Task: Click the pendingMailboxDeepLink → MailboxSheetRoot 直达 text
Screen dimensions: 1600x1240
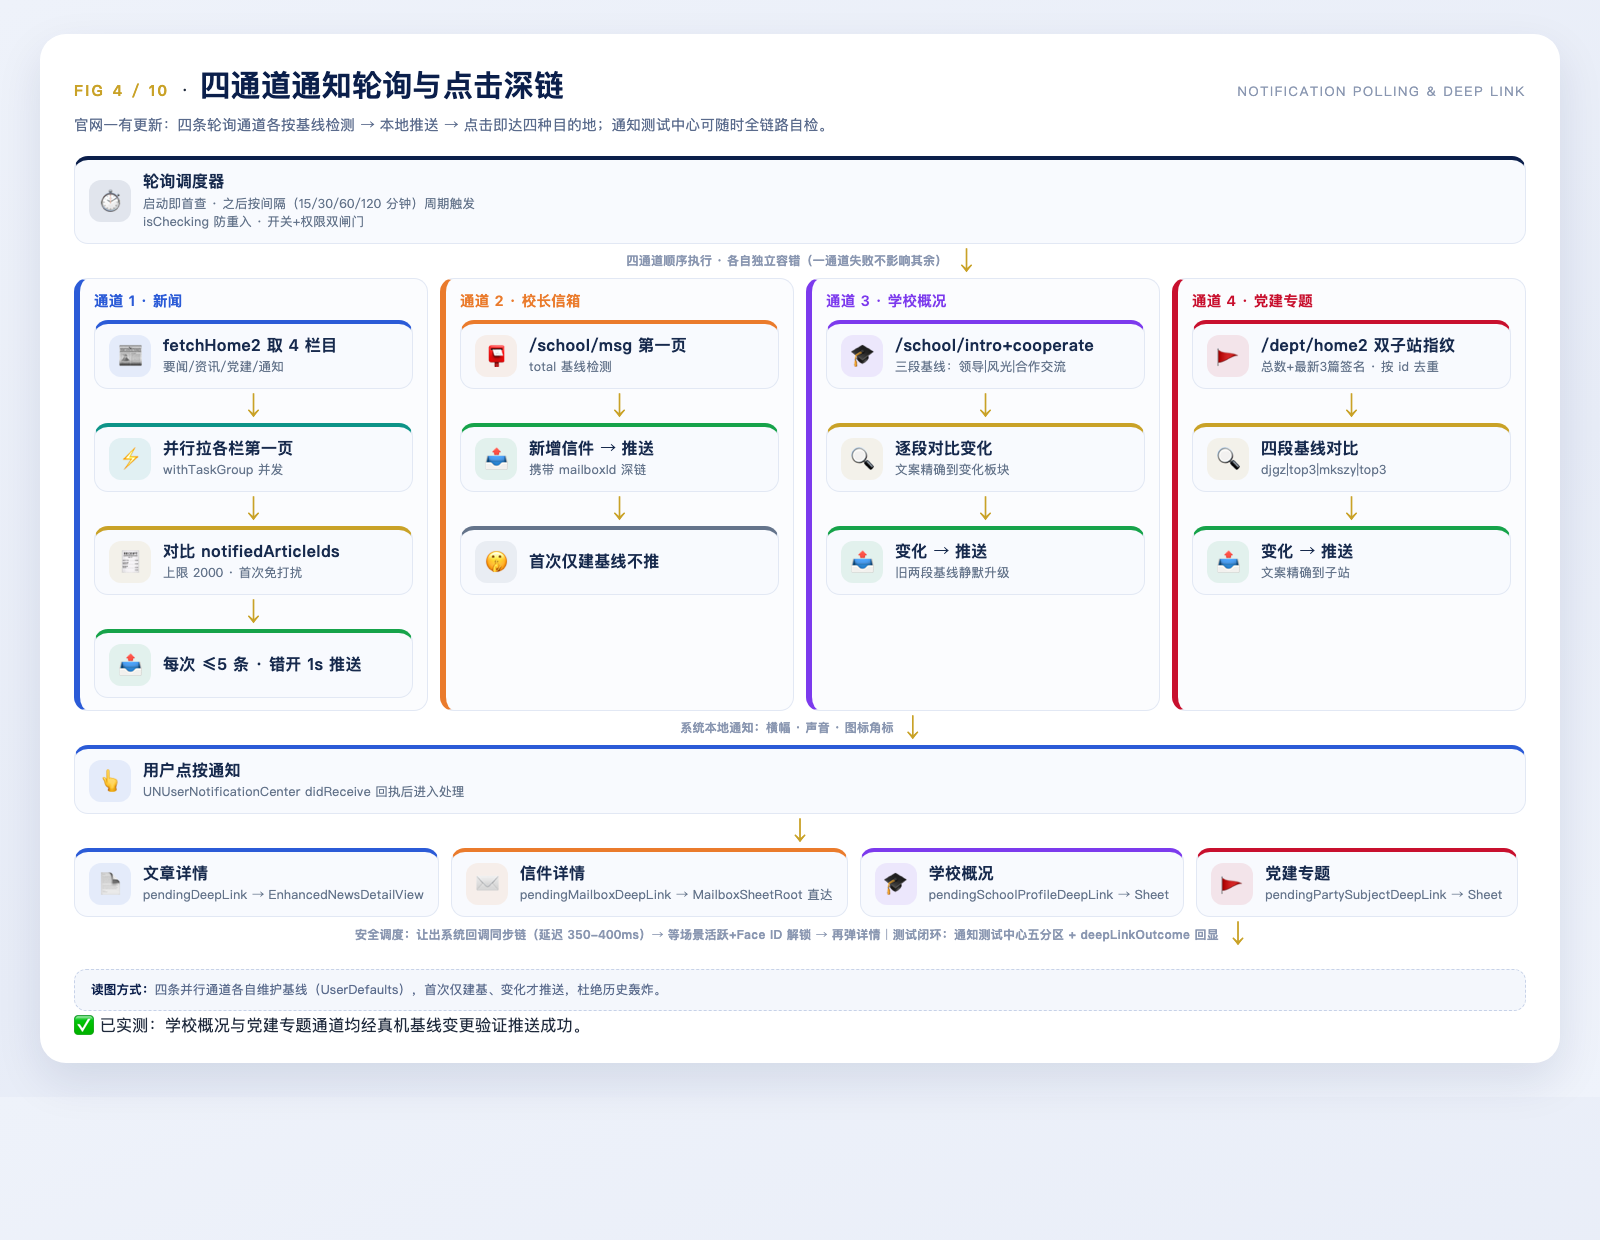Action: [x=676, y=895]
